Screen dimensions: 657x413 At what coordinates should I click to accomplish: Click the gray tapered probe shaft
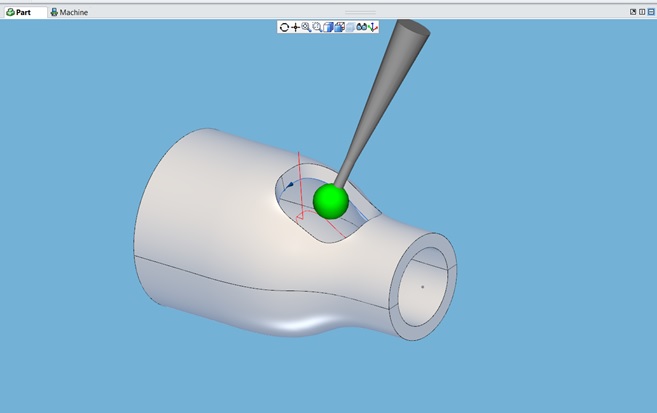(381, 105)
